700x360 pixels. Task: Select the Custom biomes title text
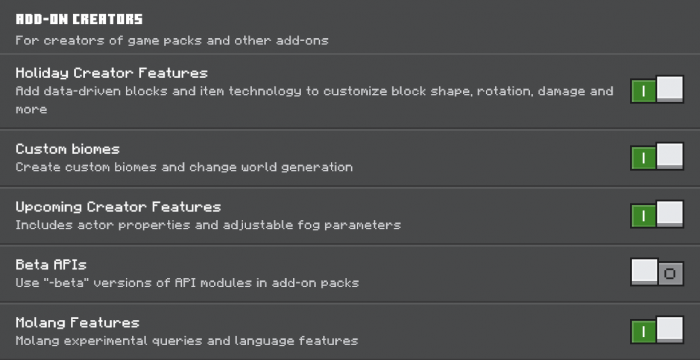tap(67, 149)
